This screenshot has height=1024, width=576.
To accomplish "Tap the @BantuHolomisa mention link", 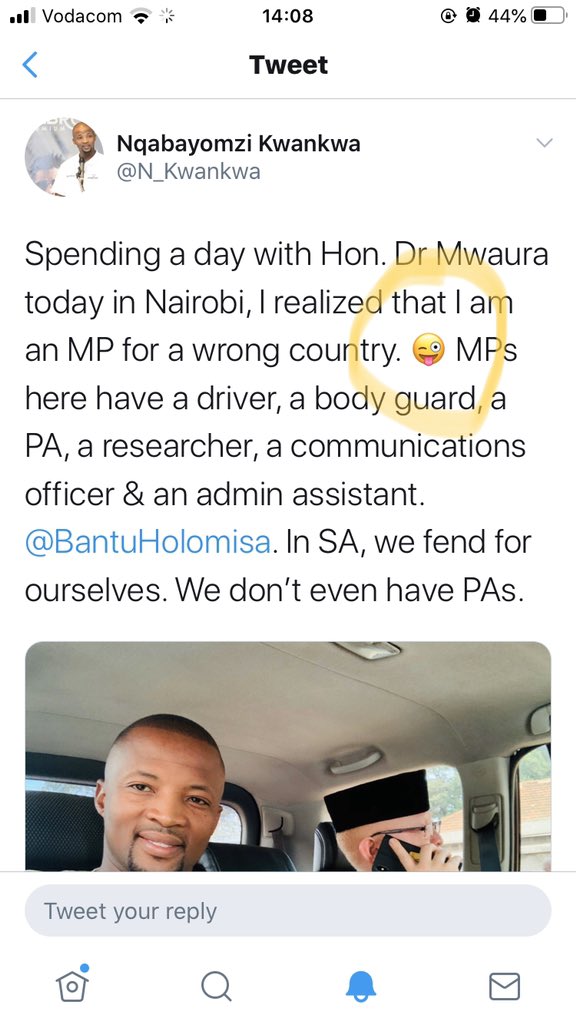I will [x=148, y=543].
